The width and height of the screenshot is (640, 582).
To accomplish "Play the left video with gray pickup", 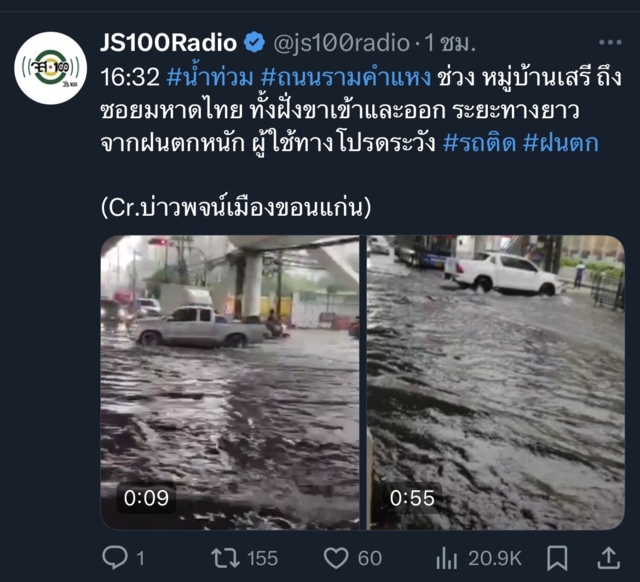I will (230, 382).
